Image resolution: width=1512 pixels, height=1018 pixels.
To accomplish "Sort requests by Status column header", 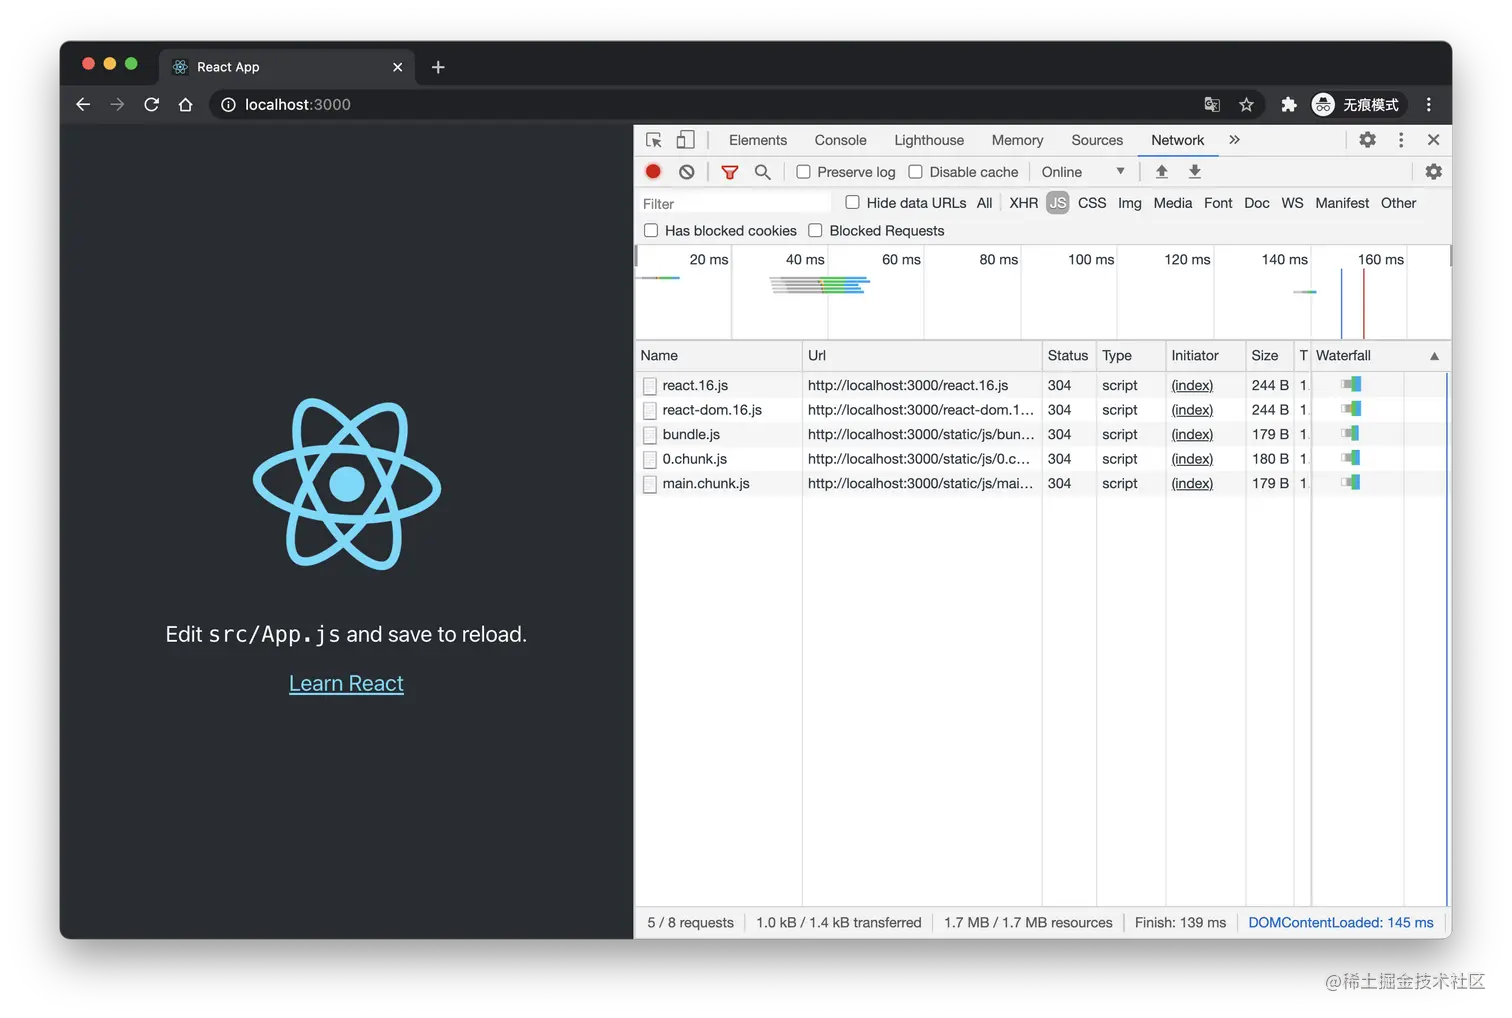I will pos(1068,356).
